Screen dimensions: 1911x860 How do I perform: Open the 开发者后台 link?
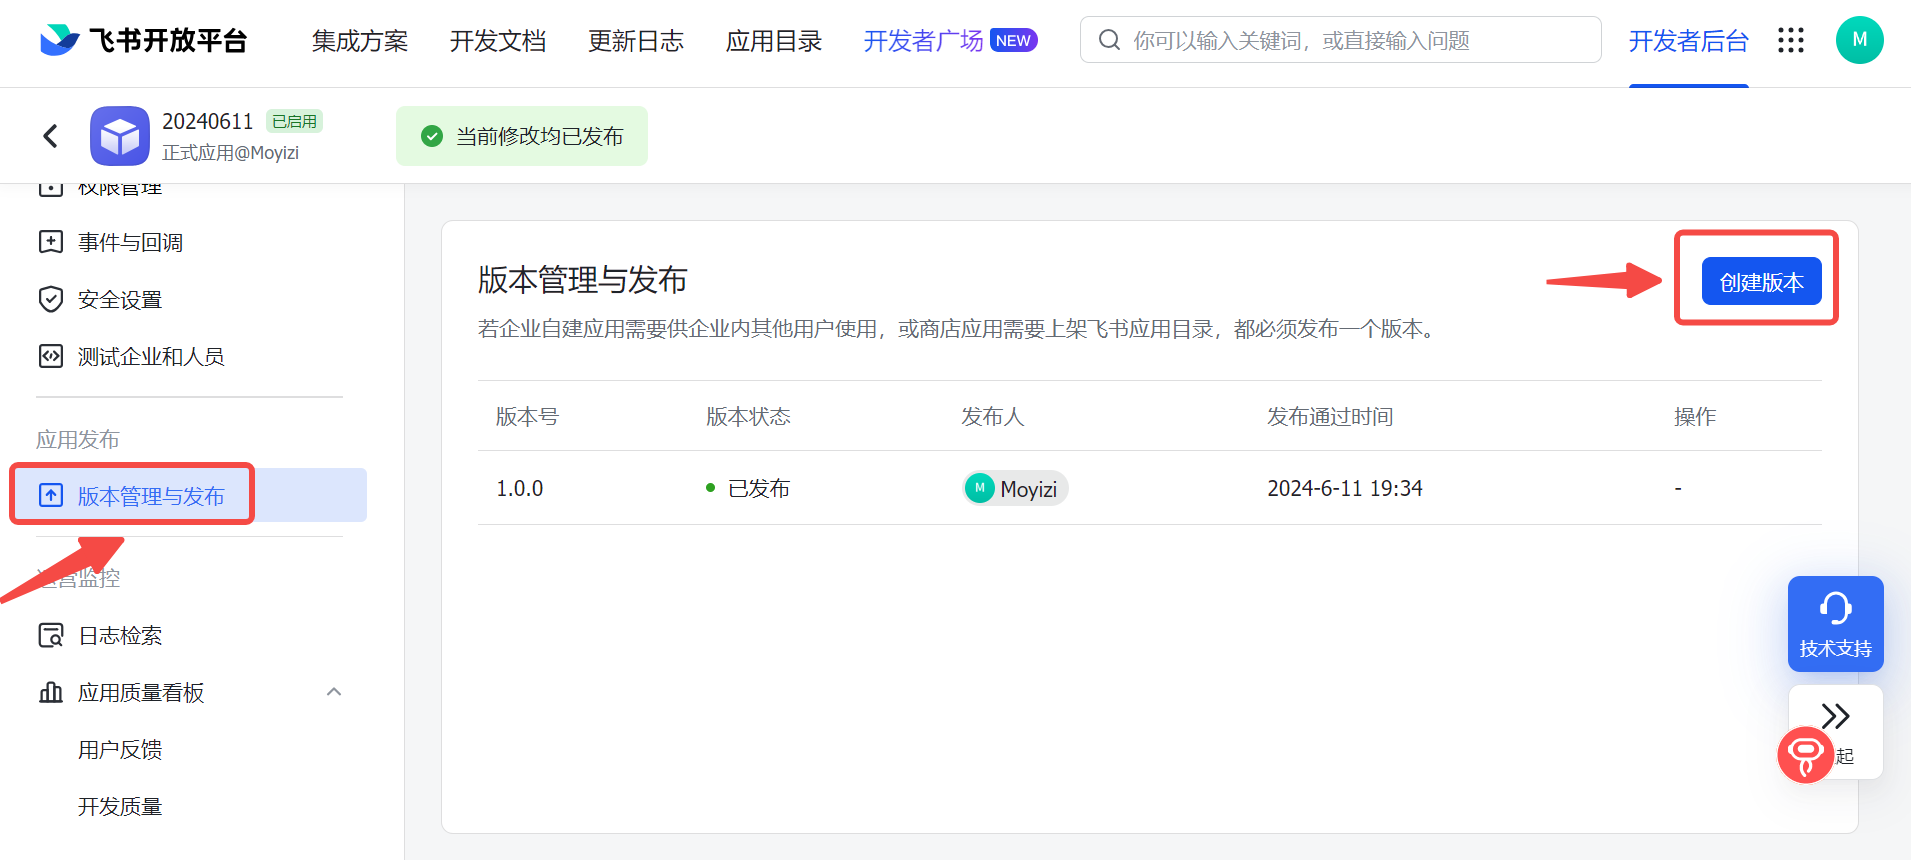coord(1688,41)
